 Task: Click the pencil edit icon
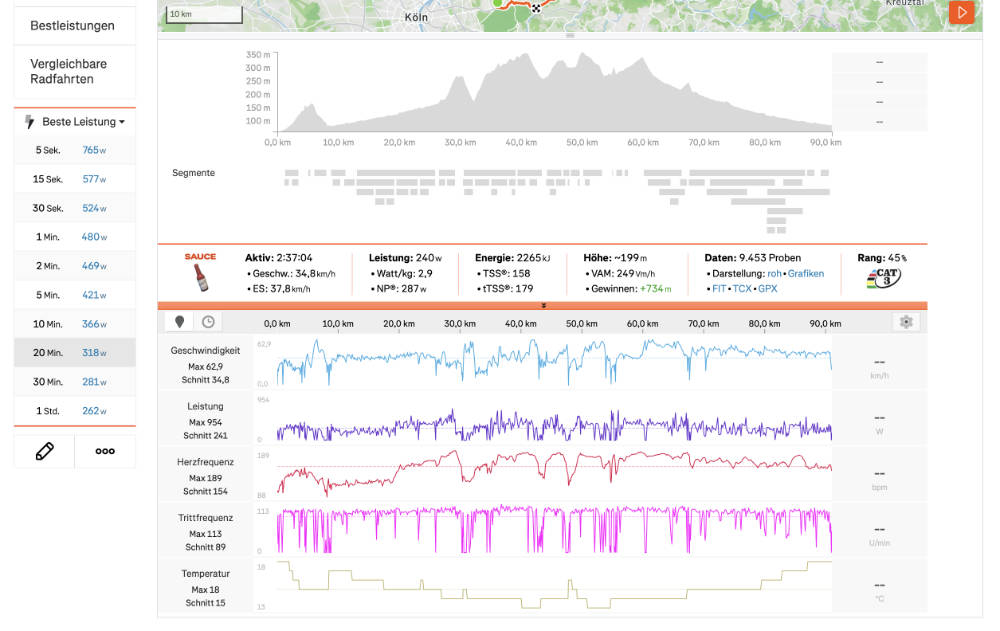44,451
